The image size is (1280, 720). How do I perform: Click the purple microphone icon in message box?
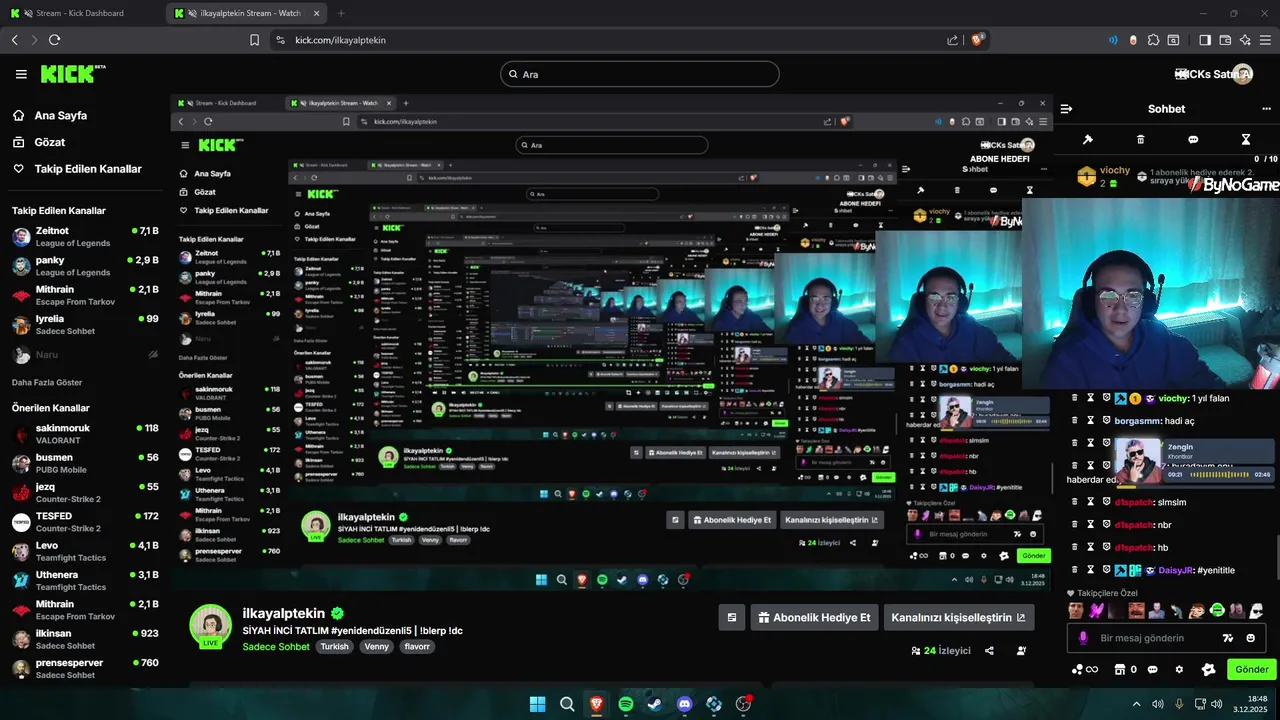pyautogui.click(x=1083, y=638)
